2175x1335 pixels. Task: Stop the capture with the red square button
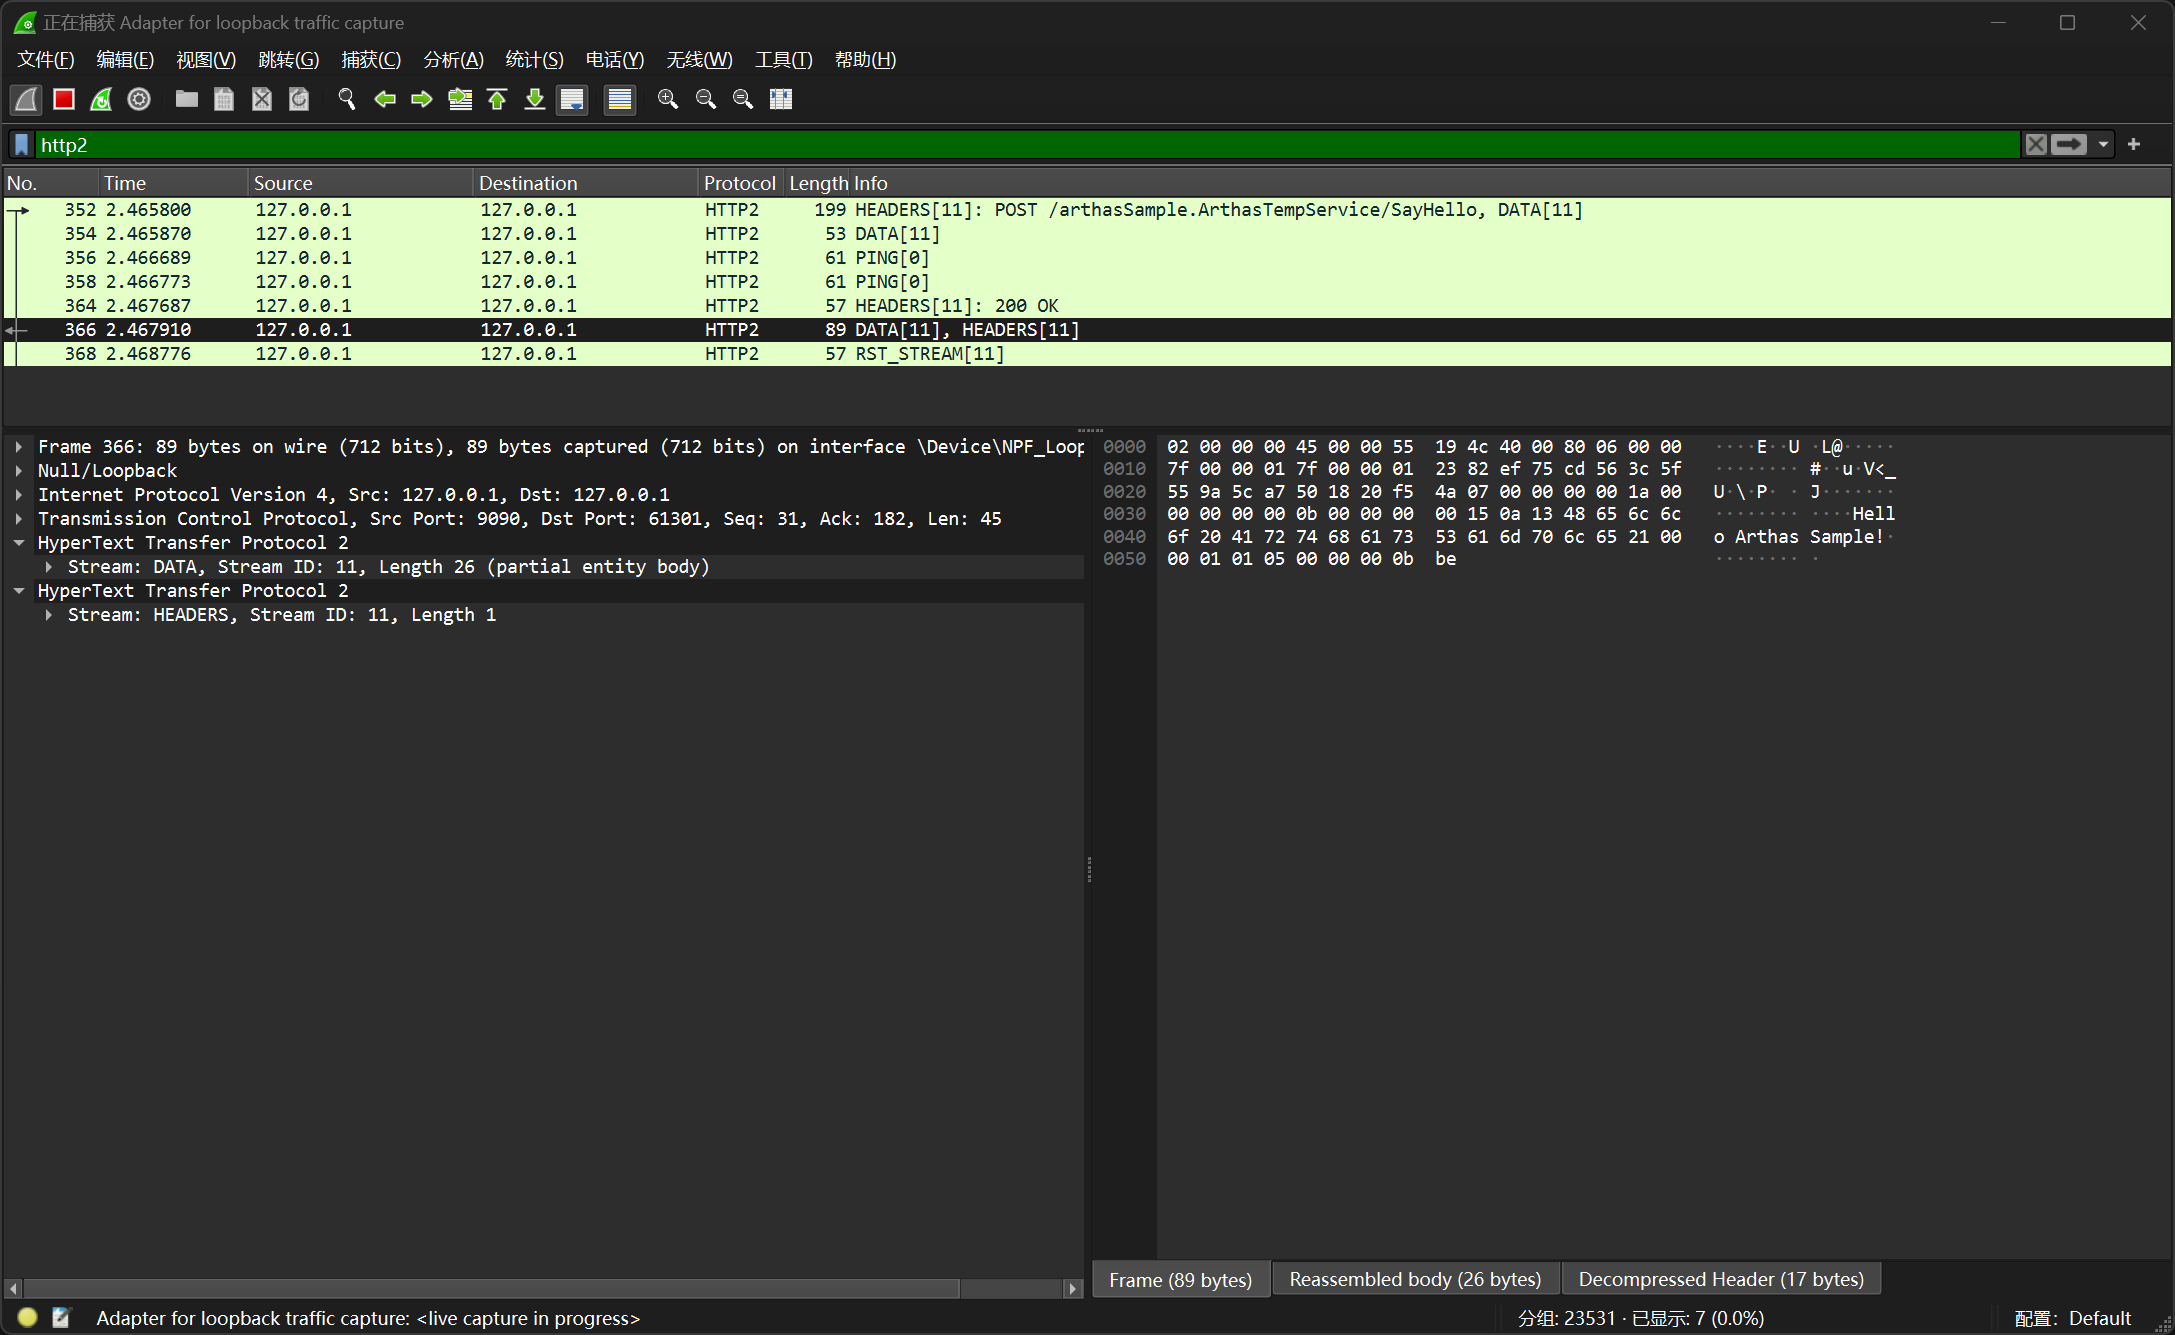pos(64,99)
